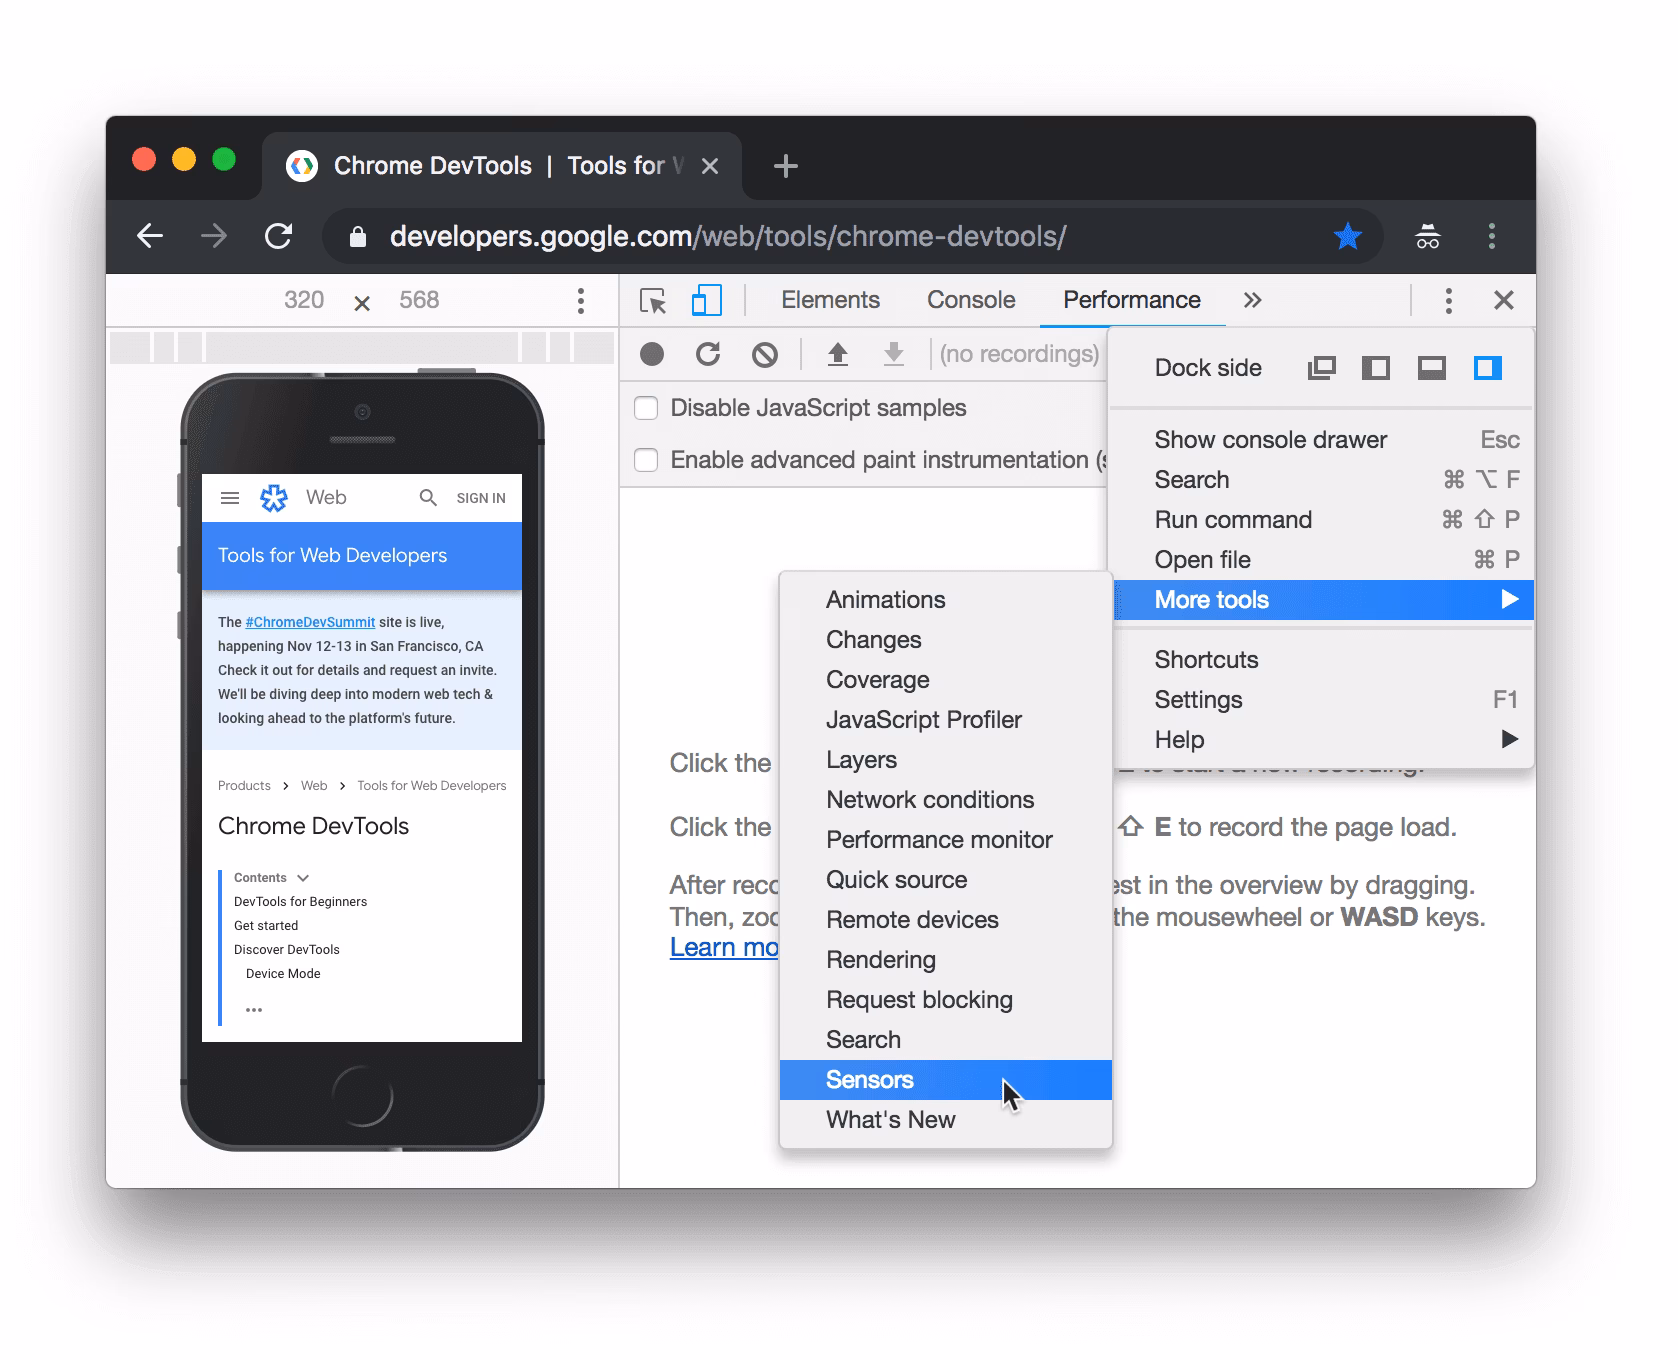The width and height of the screenshot is (1678, 1360).
Task: Toggle the bookmark star in the address bar
Action: click(1347, 236)
